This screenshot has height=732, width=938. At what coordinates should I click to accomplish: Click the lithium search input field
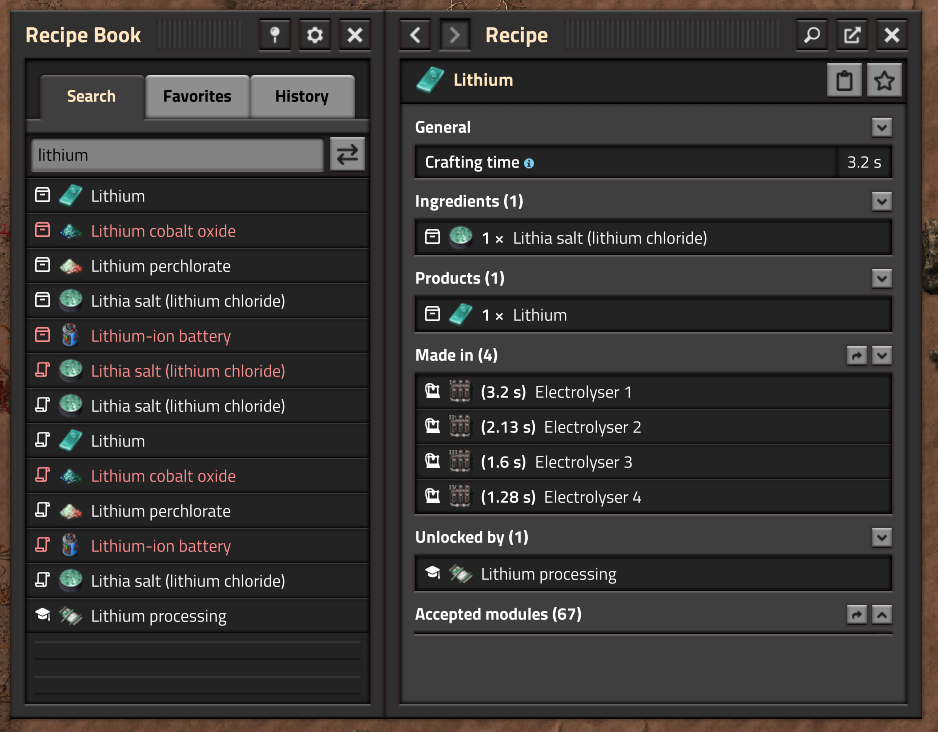point(176,154)
